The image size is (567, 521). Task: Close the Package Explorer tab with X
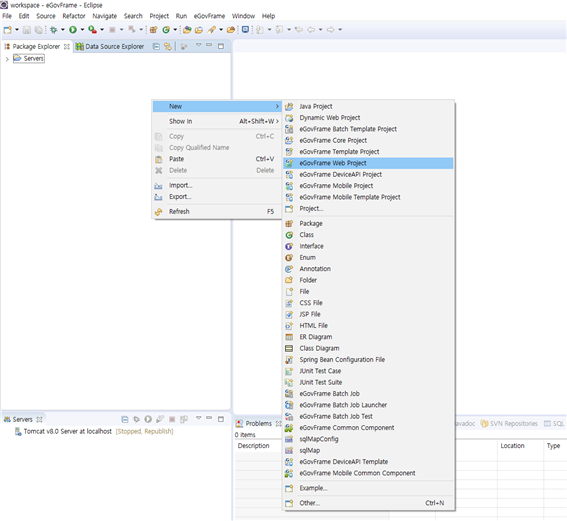(67, 47)
